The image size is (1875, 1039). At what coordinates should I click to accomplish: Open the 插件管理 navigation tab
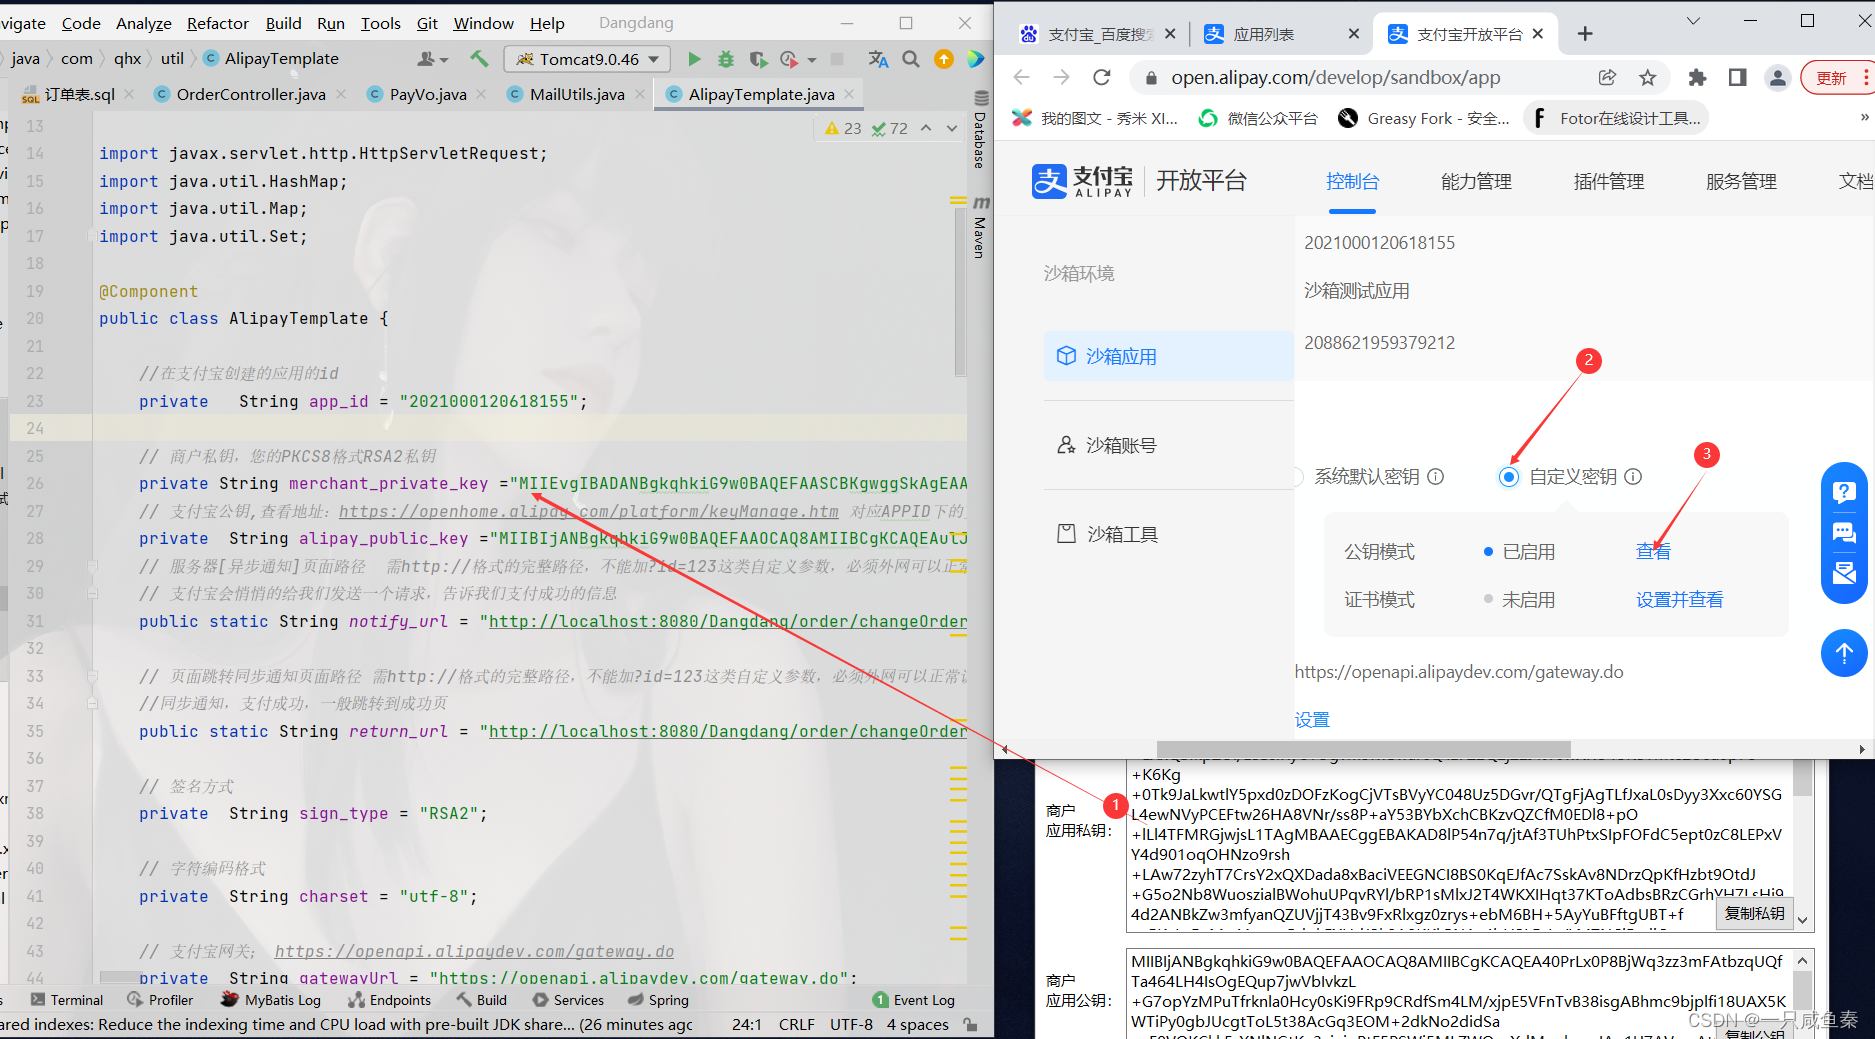point(1608,181)
